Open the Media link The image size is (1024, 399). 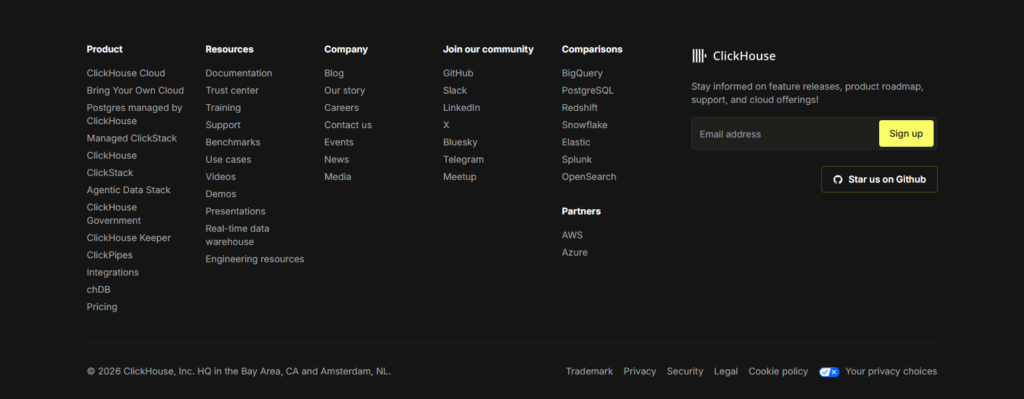click(x=338, y=177)
